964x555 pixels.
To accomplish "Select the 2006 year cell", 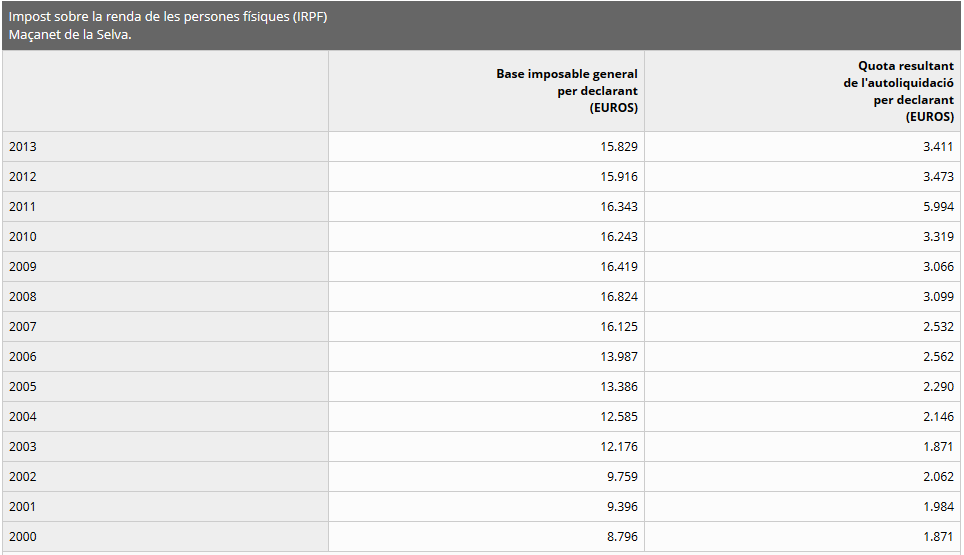I will (x=23, y=357).
